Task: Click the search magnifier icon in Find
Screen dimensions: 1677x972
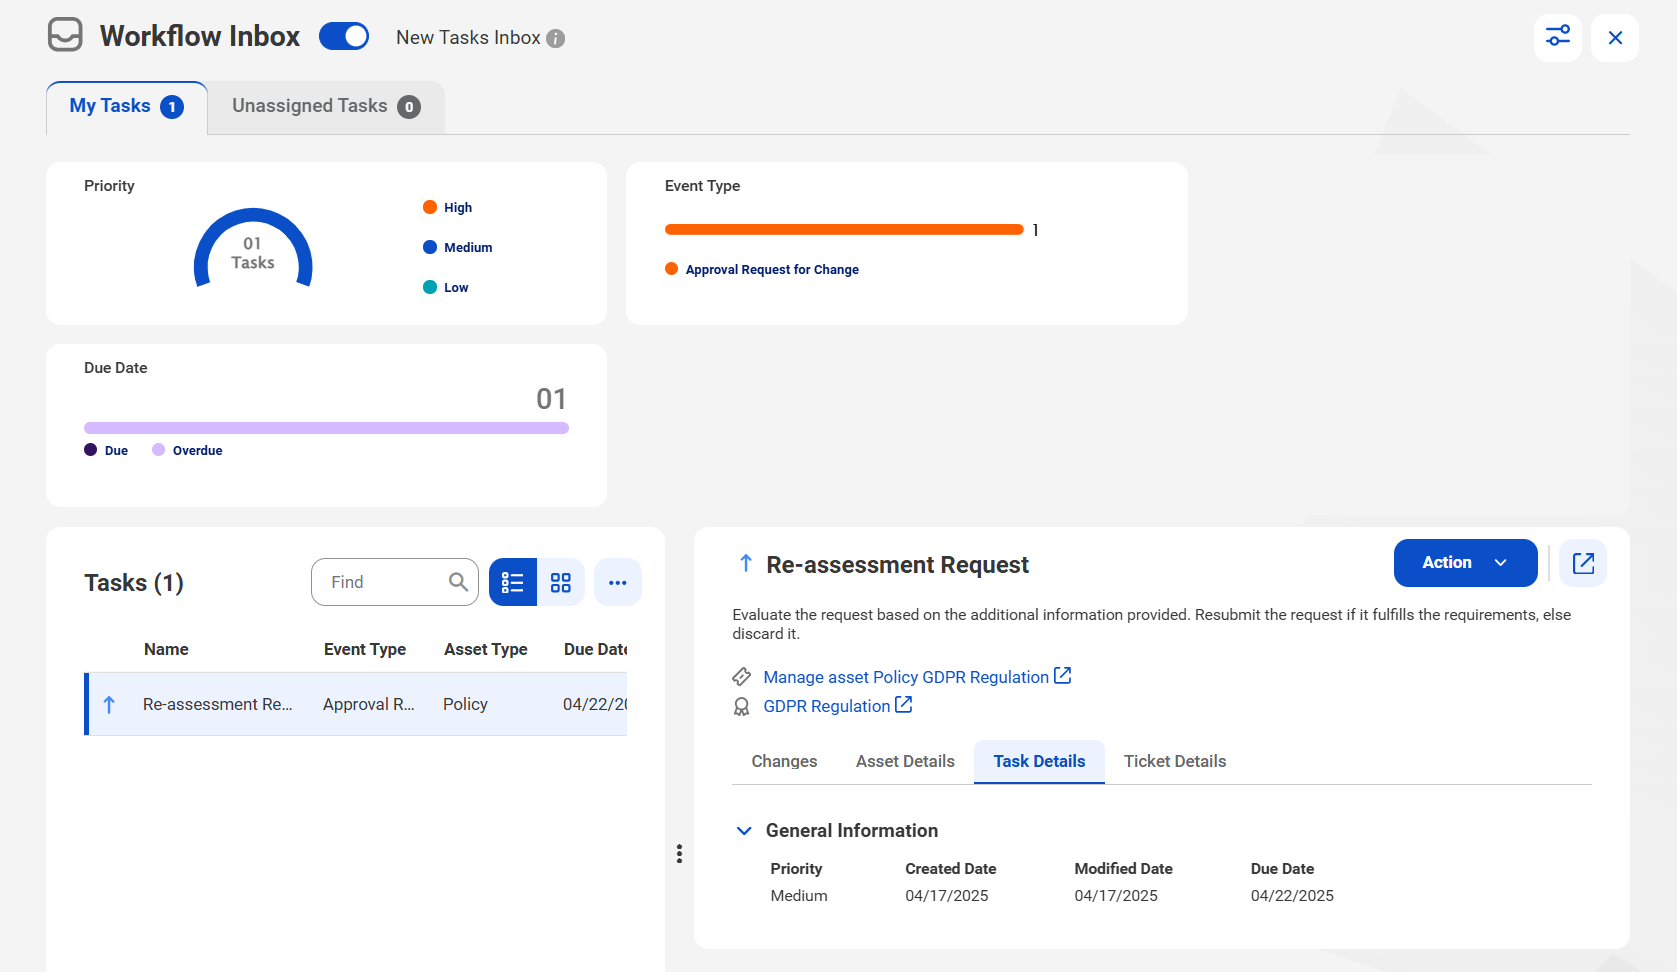Action: (x=458, y=582)
